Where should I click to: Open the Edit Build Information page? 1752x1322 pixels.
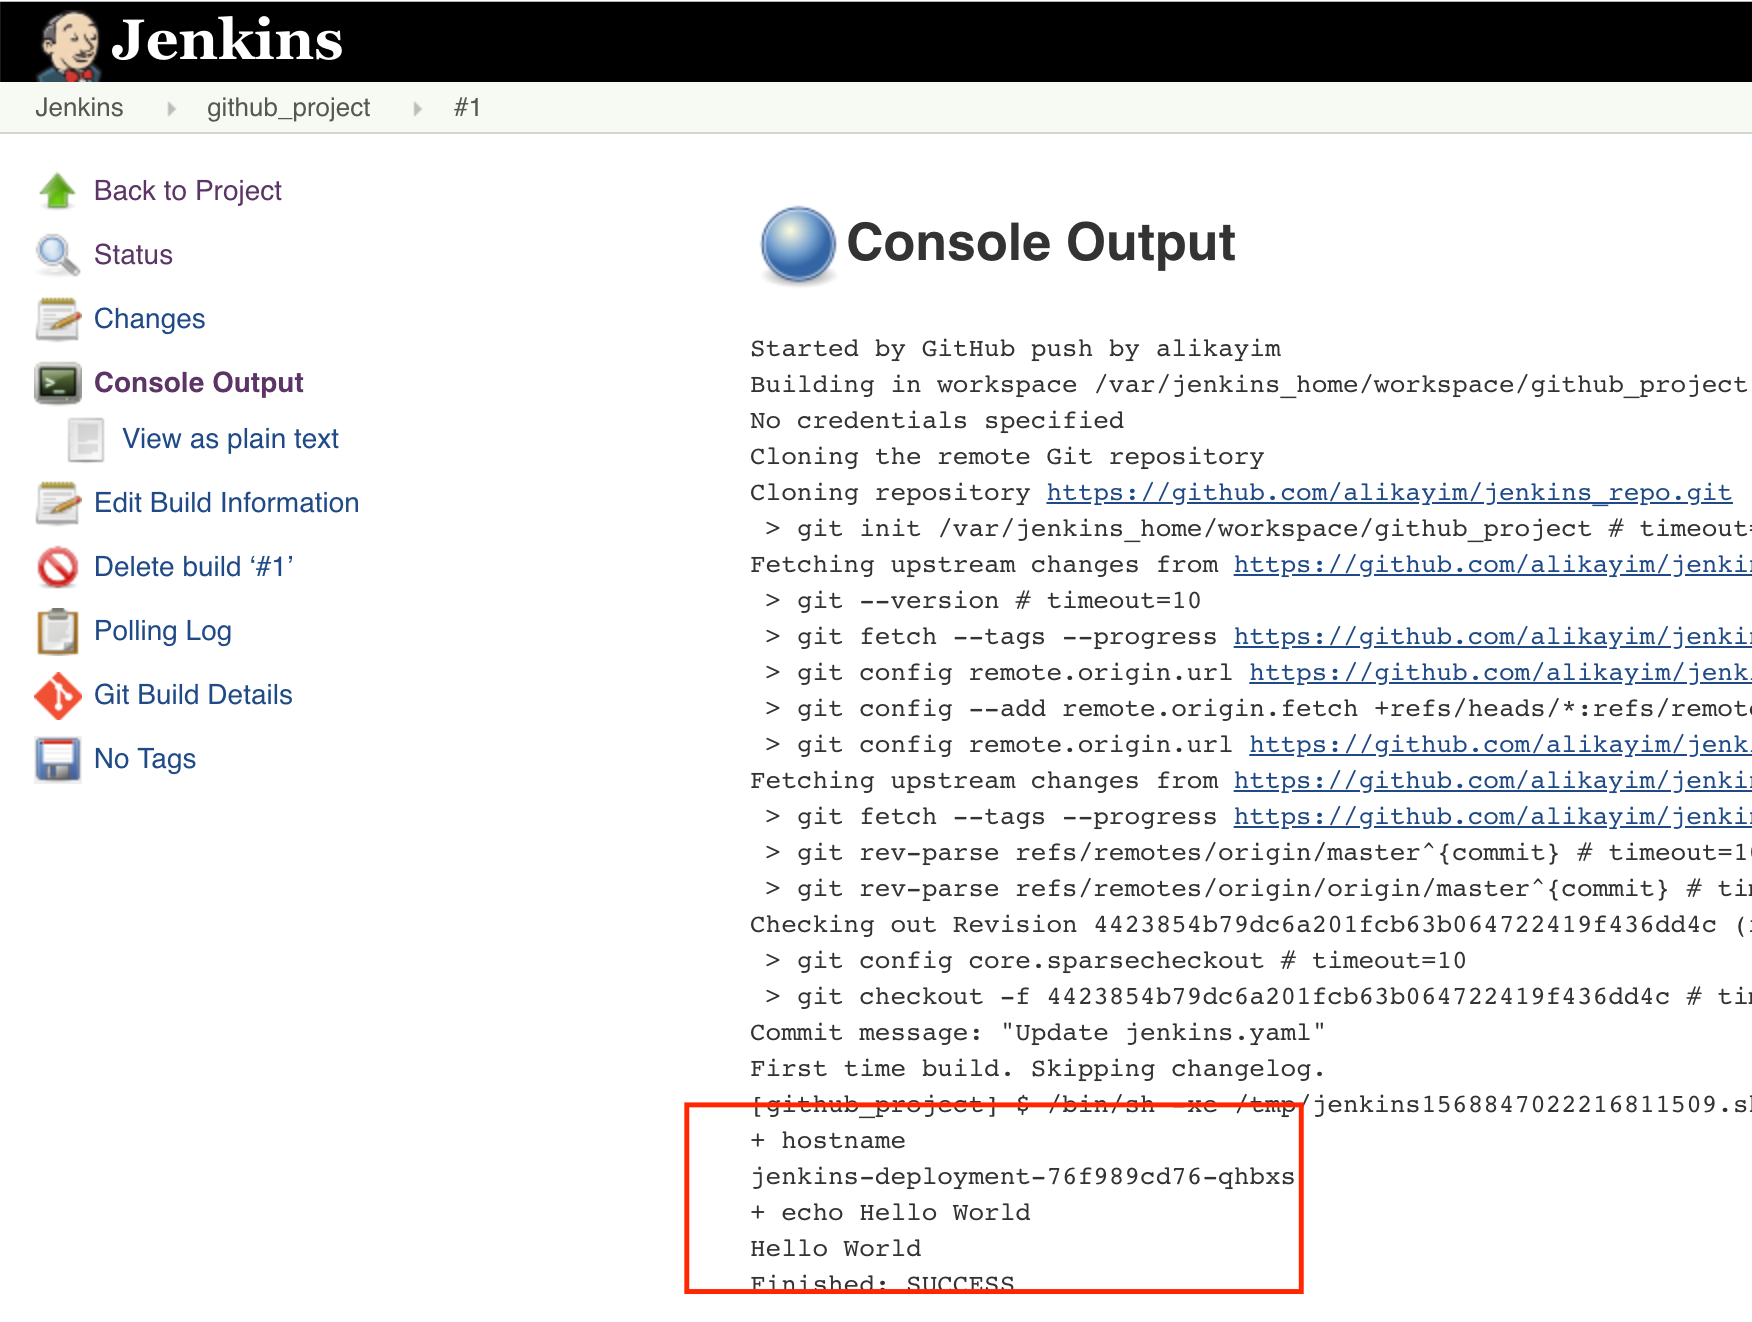tap(226, 502)
